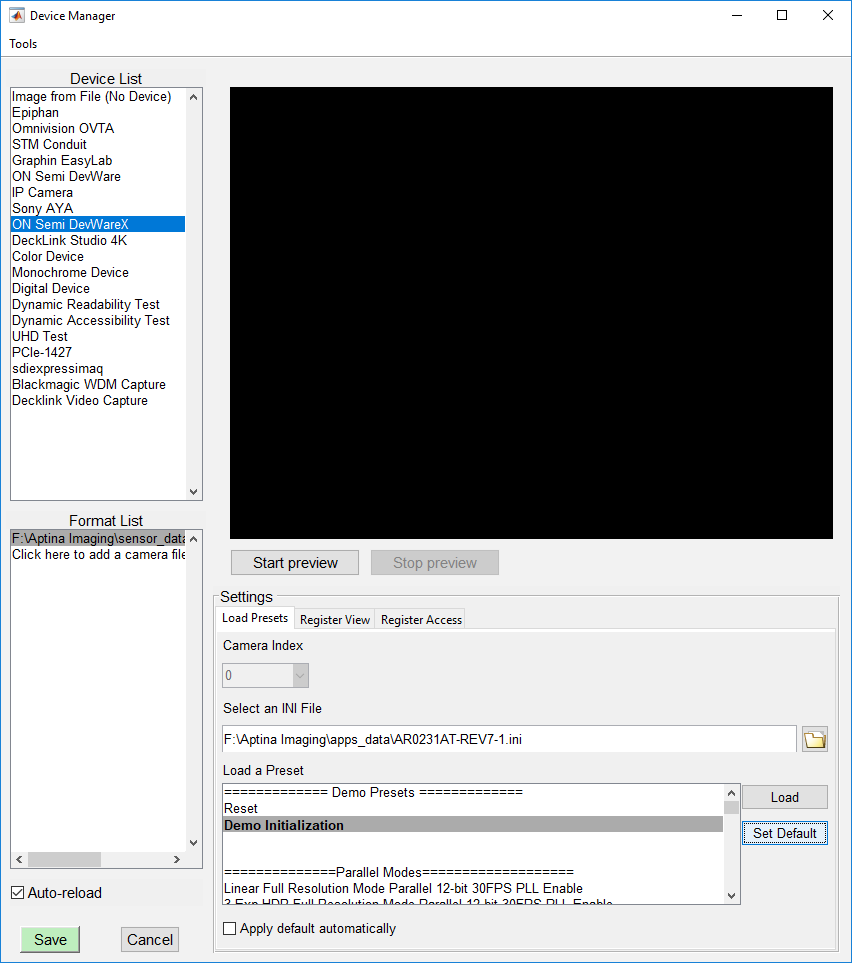The width and height of the screenshot is (852, 963).
Task: Toggle the Auto-reload checkbox
Action: [18, 892]
